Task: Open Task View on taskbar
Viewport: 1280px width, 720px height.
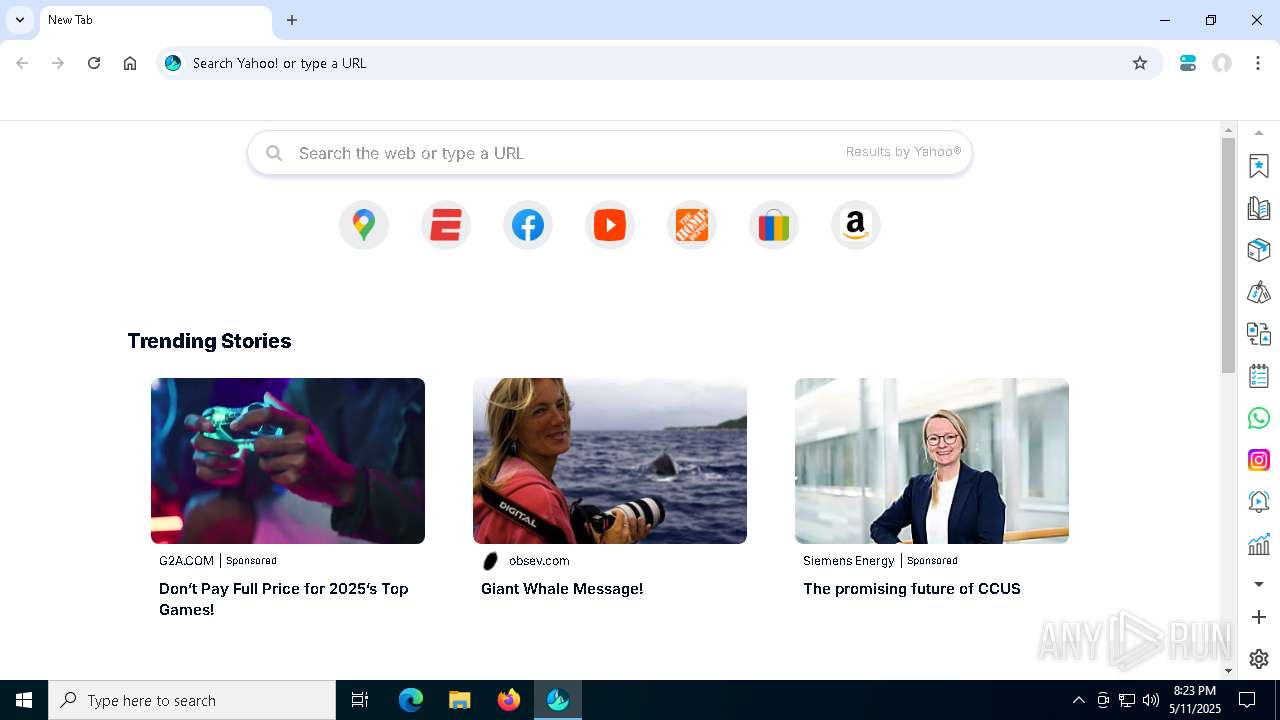Action: coord(360,700)
